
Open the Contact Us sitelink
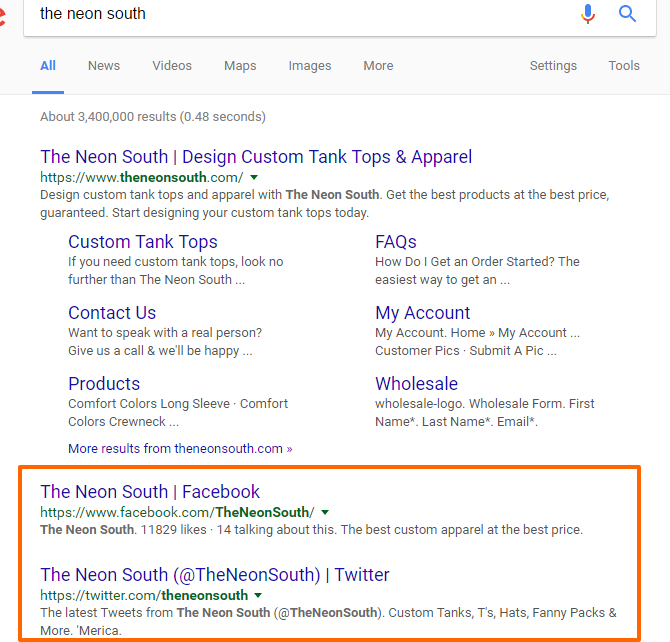pos(112,313)
